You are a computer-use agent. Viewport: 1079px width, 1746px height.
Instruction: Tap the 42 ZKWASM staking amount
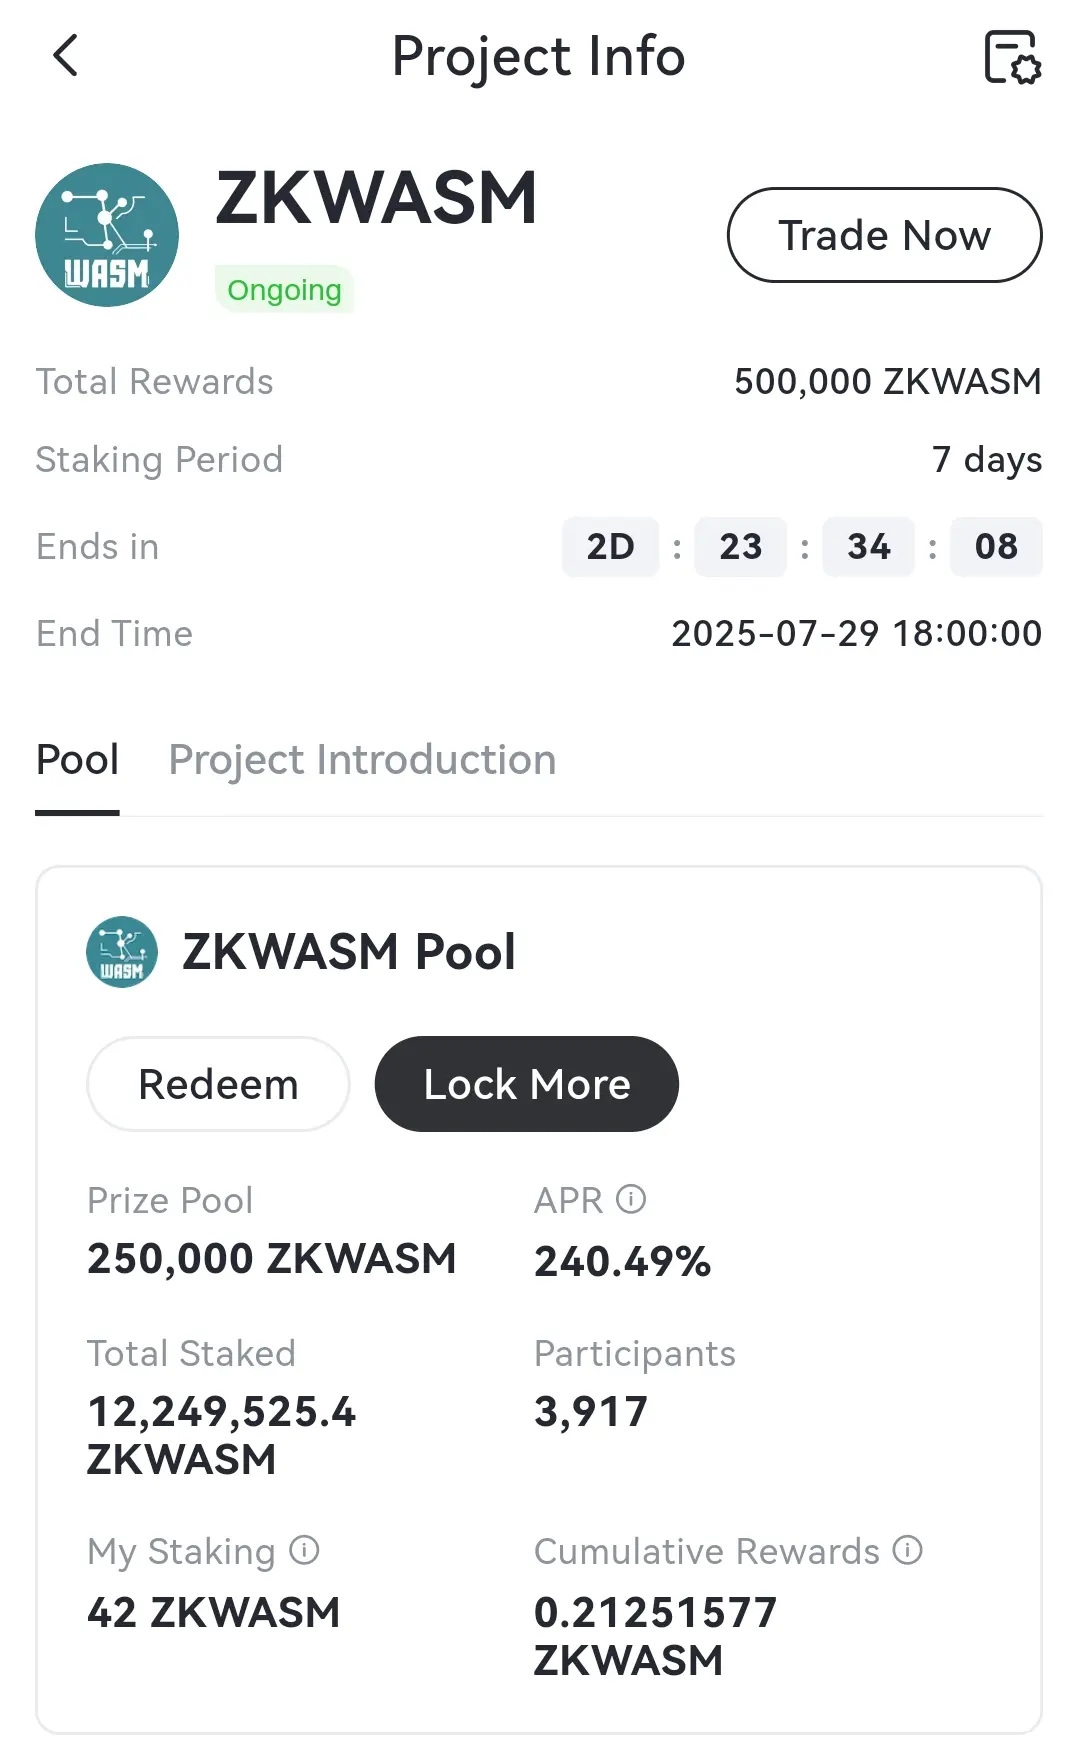click(214, 1612)
